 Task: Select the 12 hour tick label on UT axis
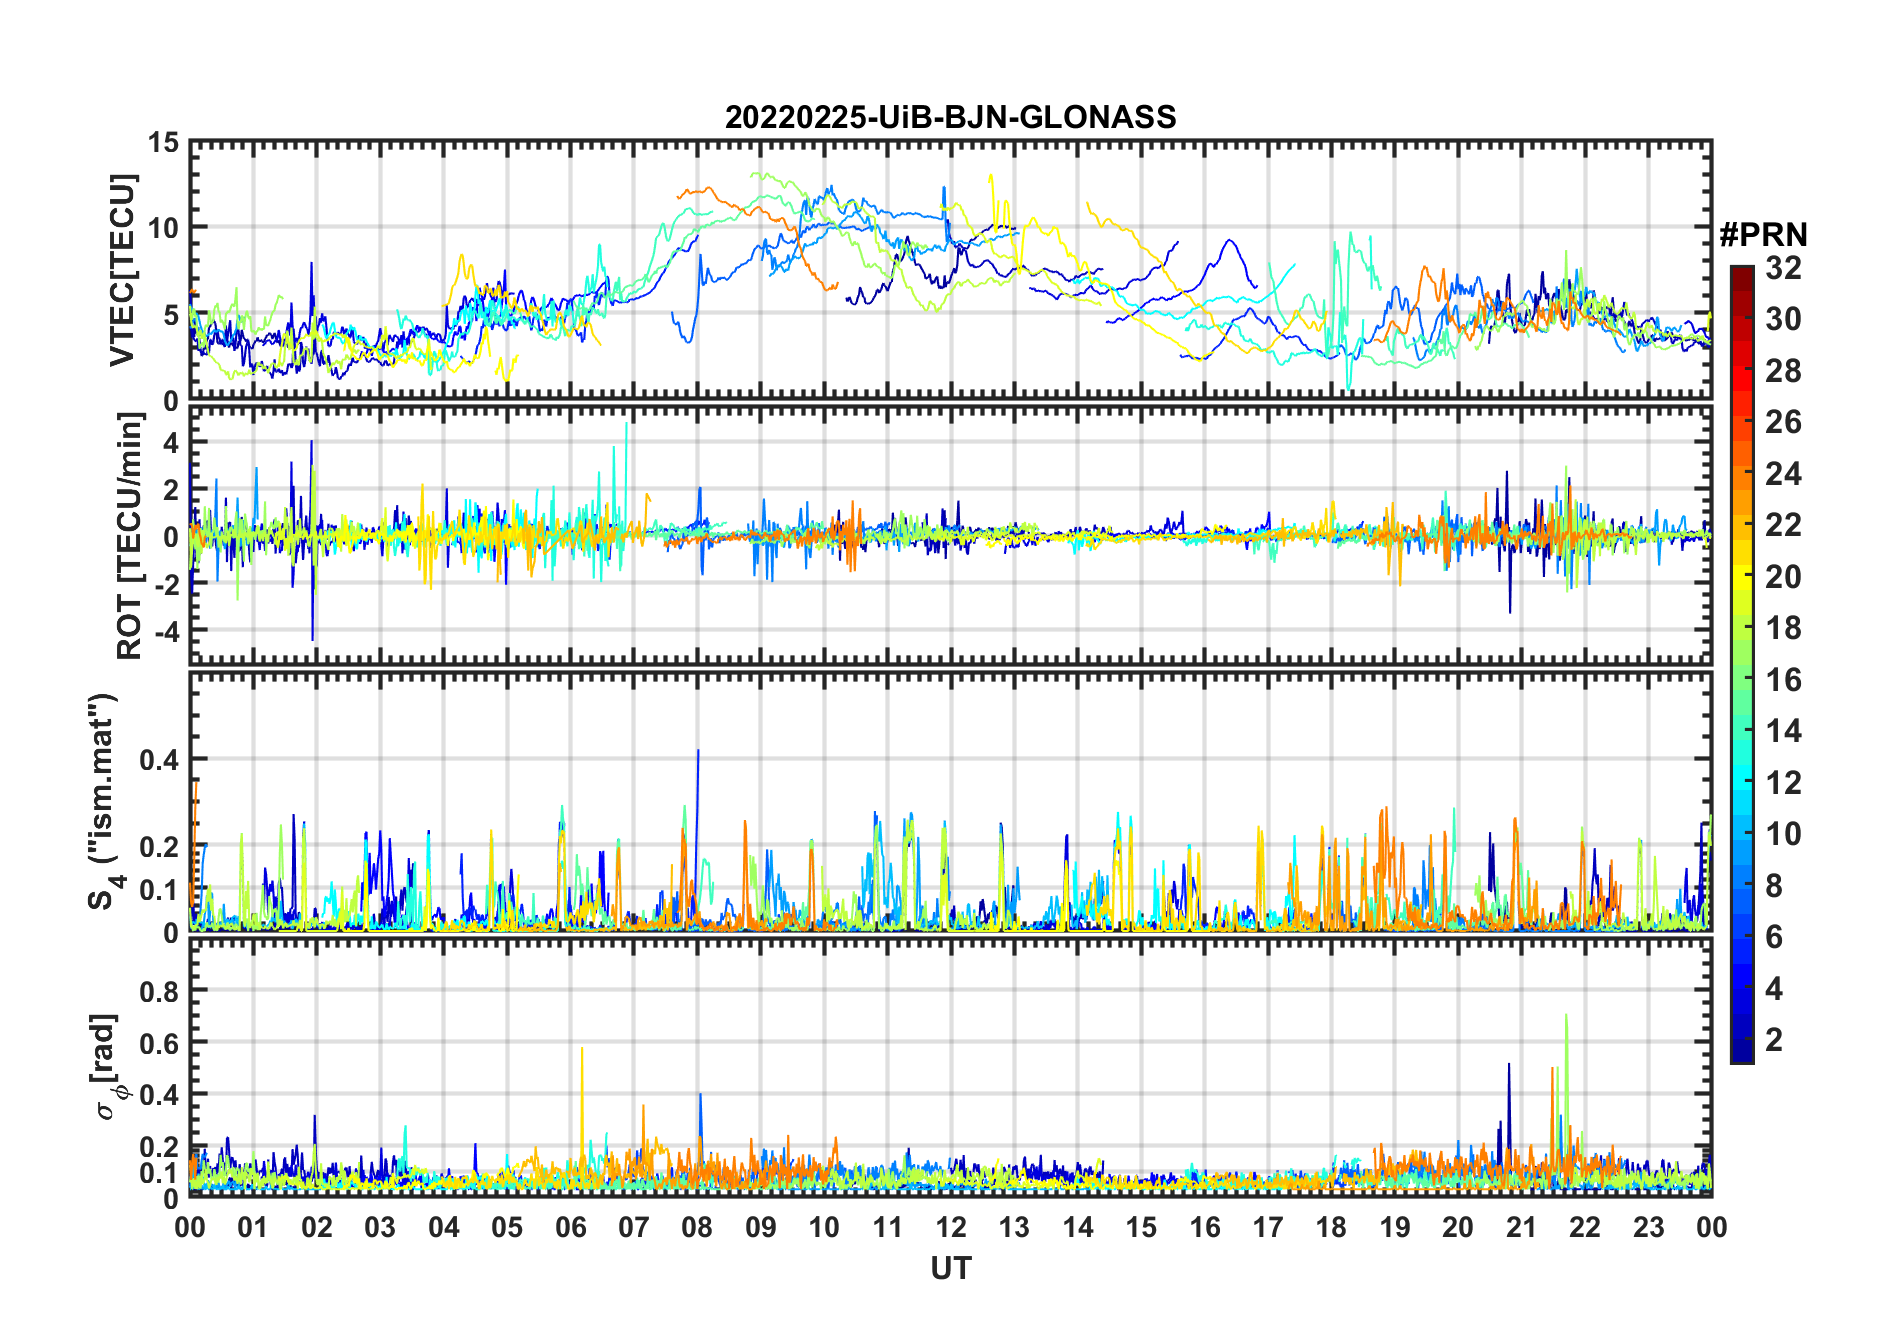point(950,1227)
